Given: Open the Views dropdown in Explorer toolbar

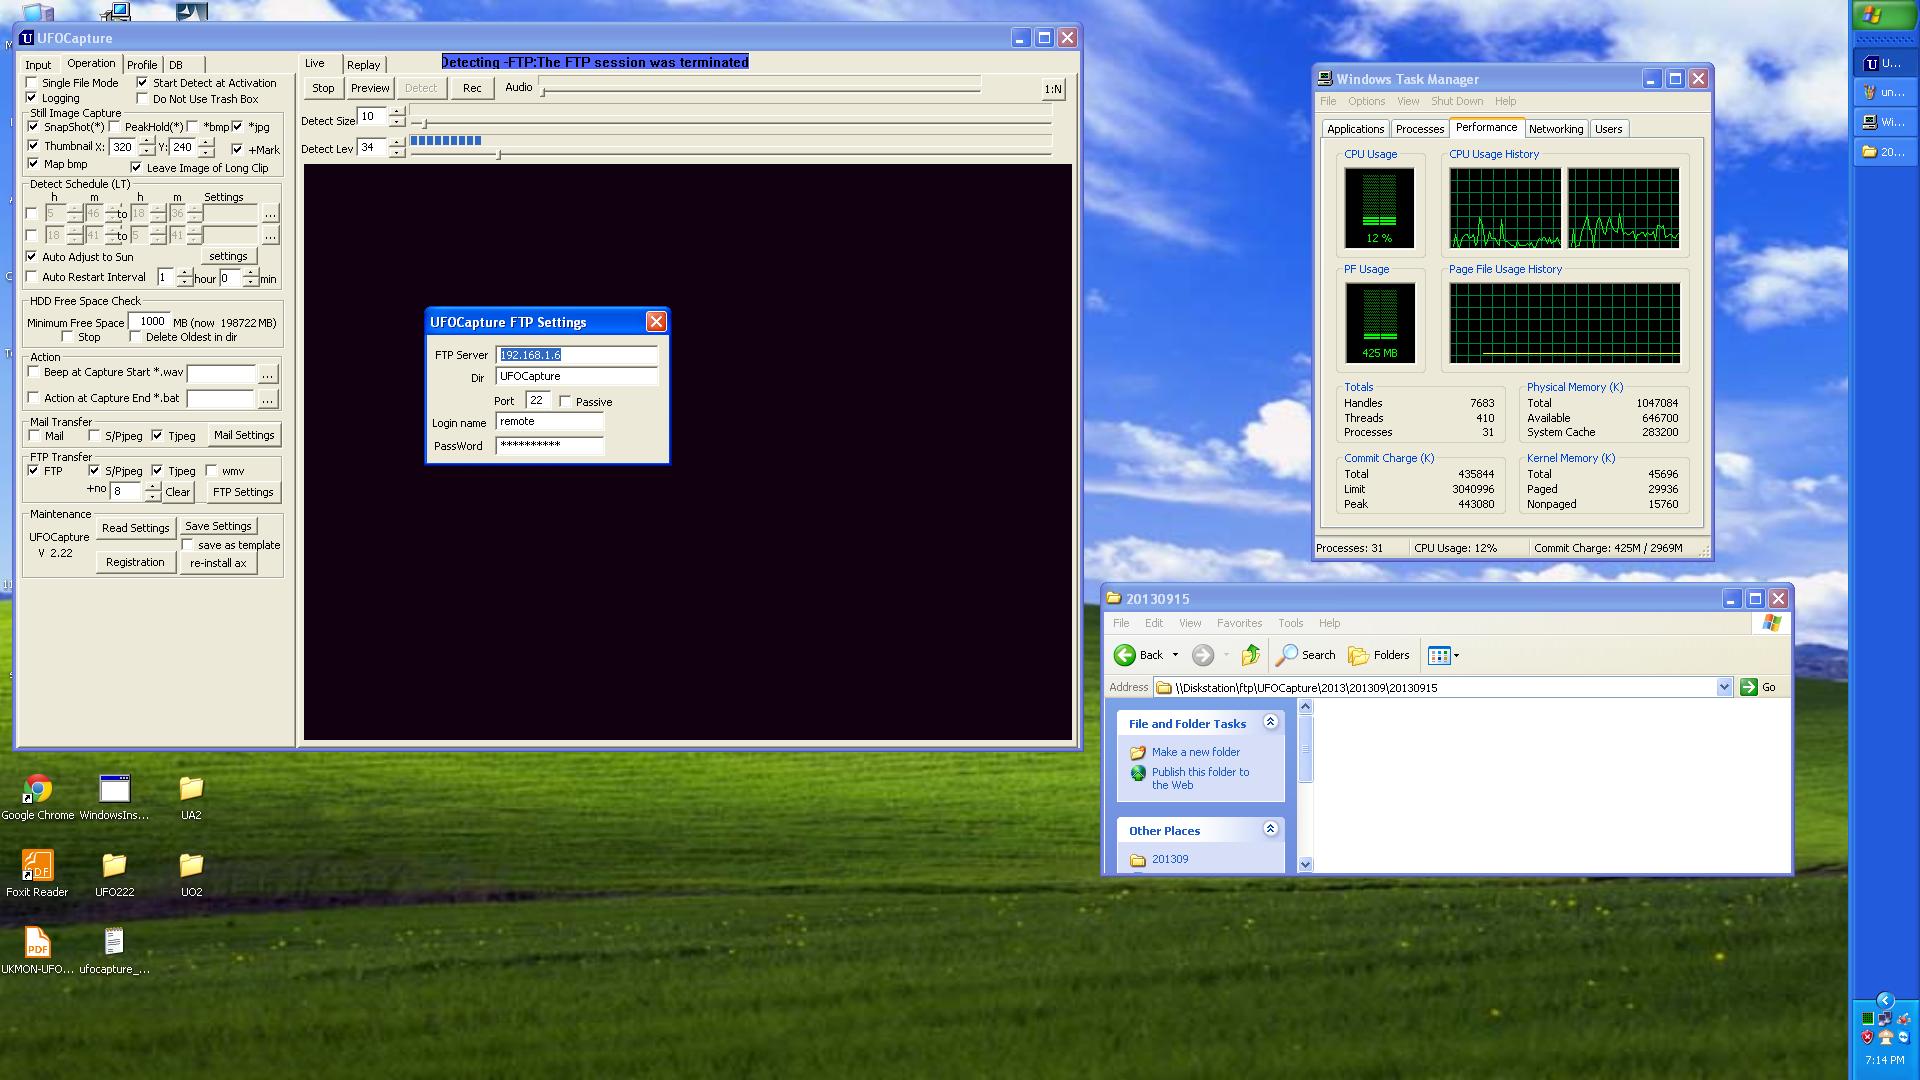Looking at the screenshot, I should 1444,655.
